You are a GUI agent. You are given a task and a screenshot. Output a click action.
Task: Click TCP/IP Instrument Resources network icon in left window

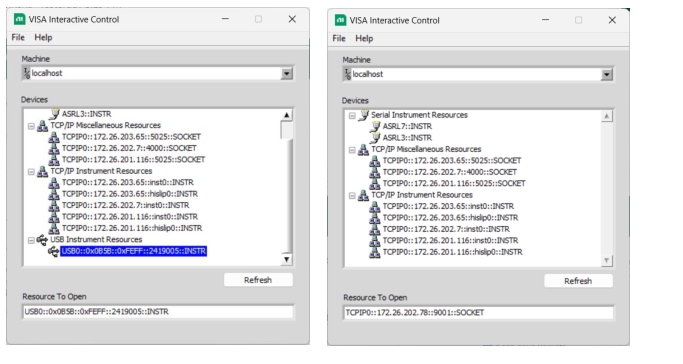tap(42, 172)
